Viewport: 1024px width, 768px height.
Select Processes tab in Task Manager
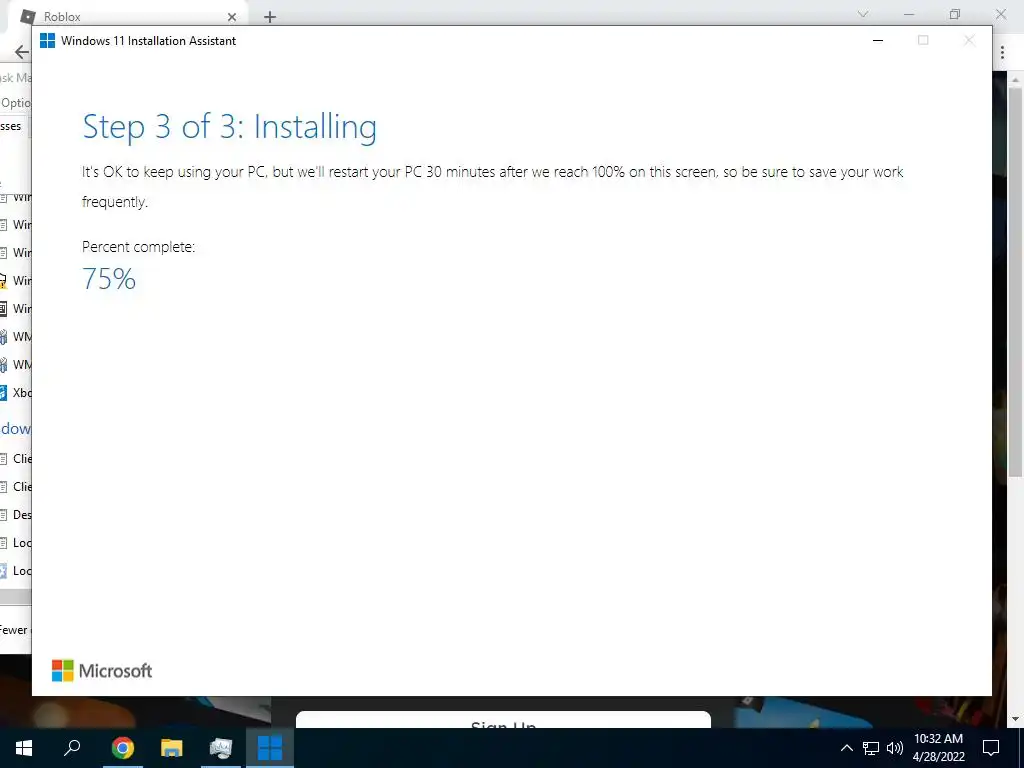click(x=12, y=126)
